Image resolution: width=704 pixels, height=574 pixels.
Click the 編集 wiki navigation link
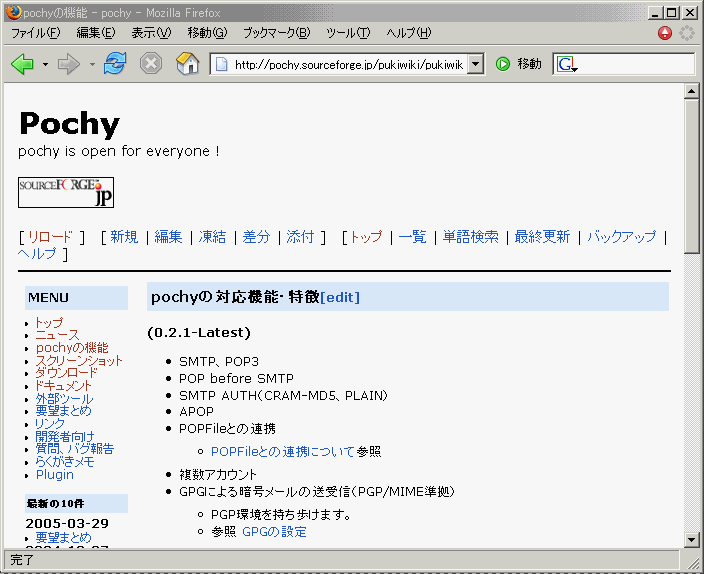[x=168, y=237]
